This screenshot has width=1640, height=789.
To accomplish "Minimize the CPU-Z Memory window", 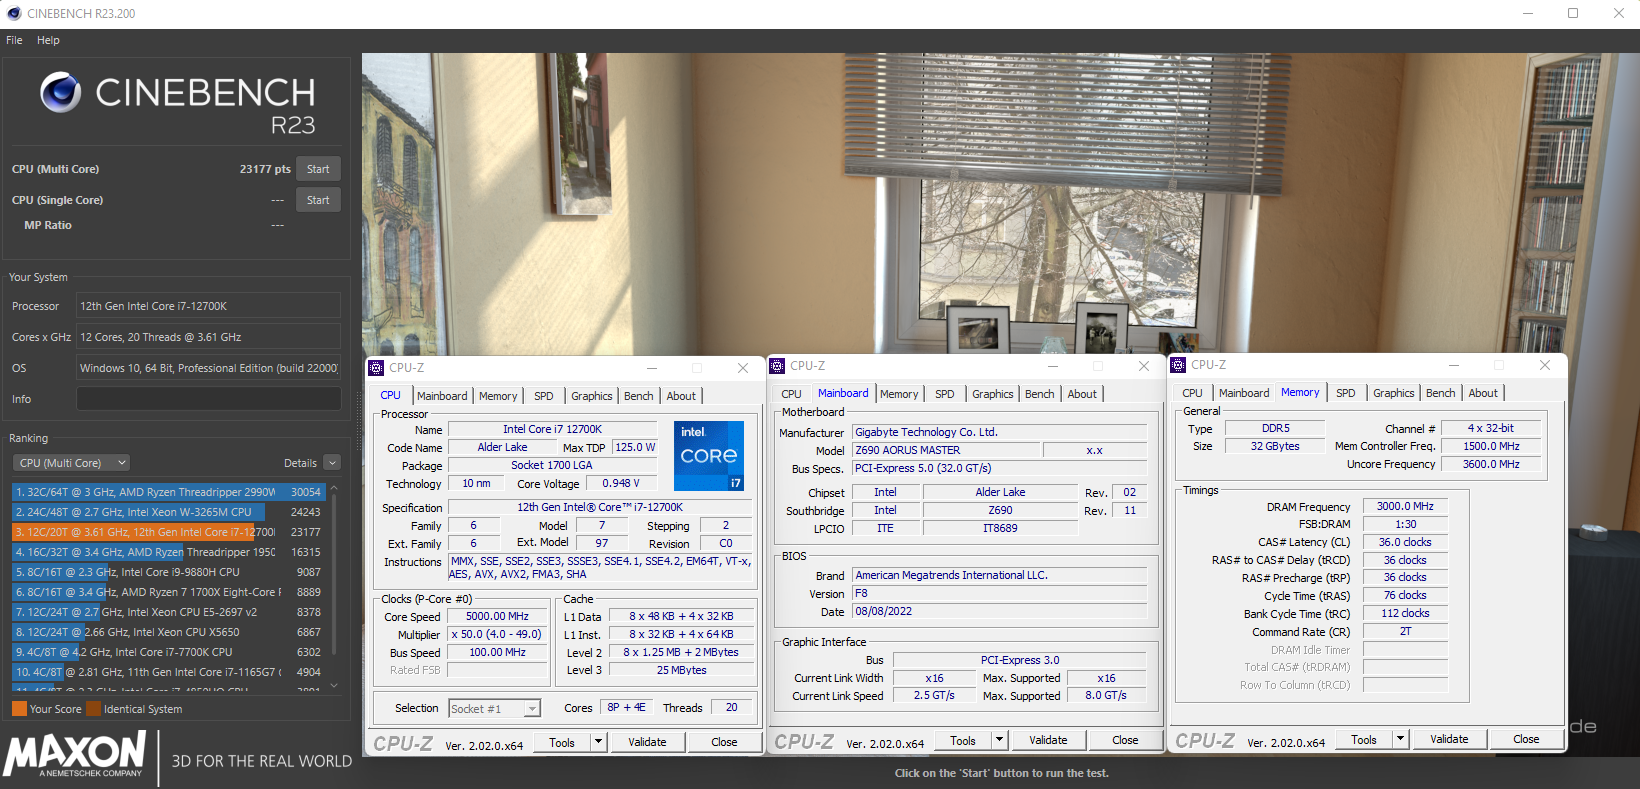I will [1454, 365].
